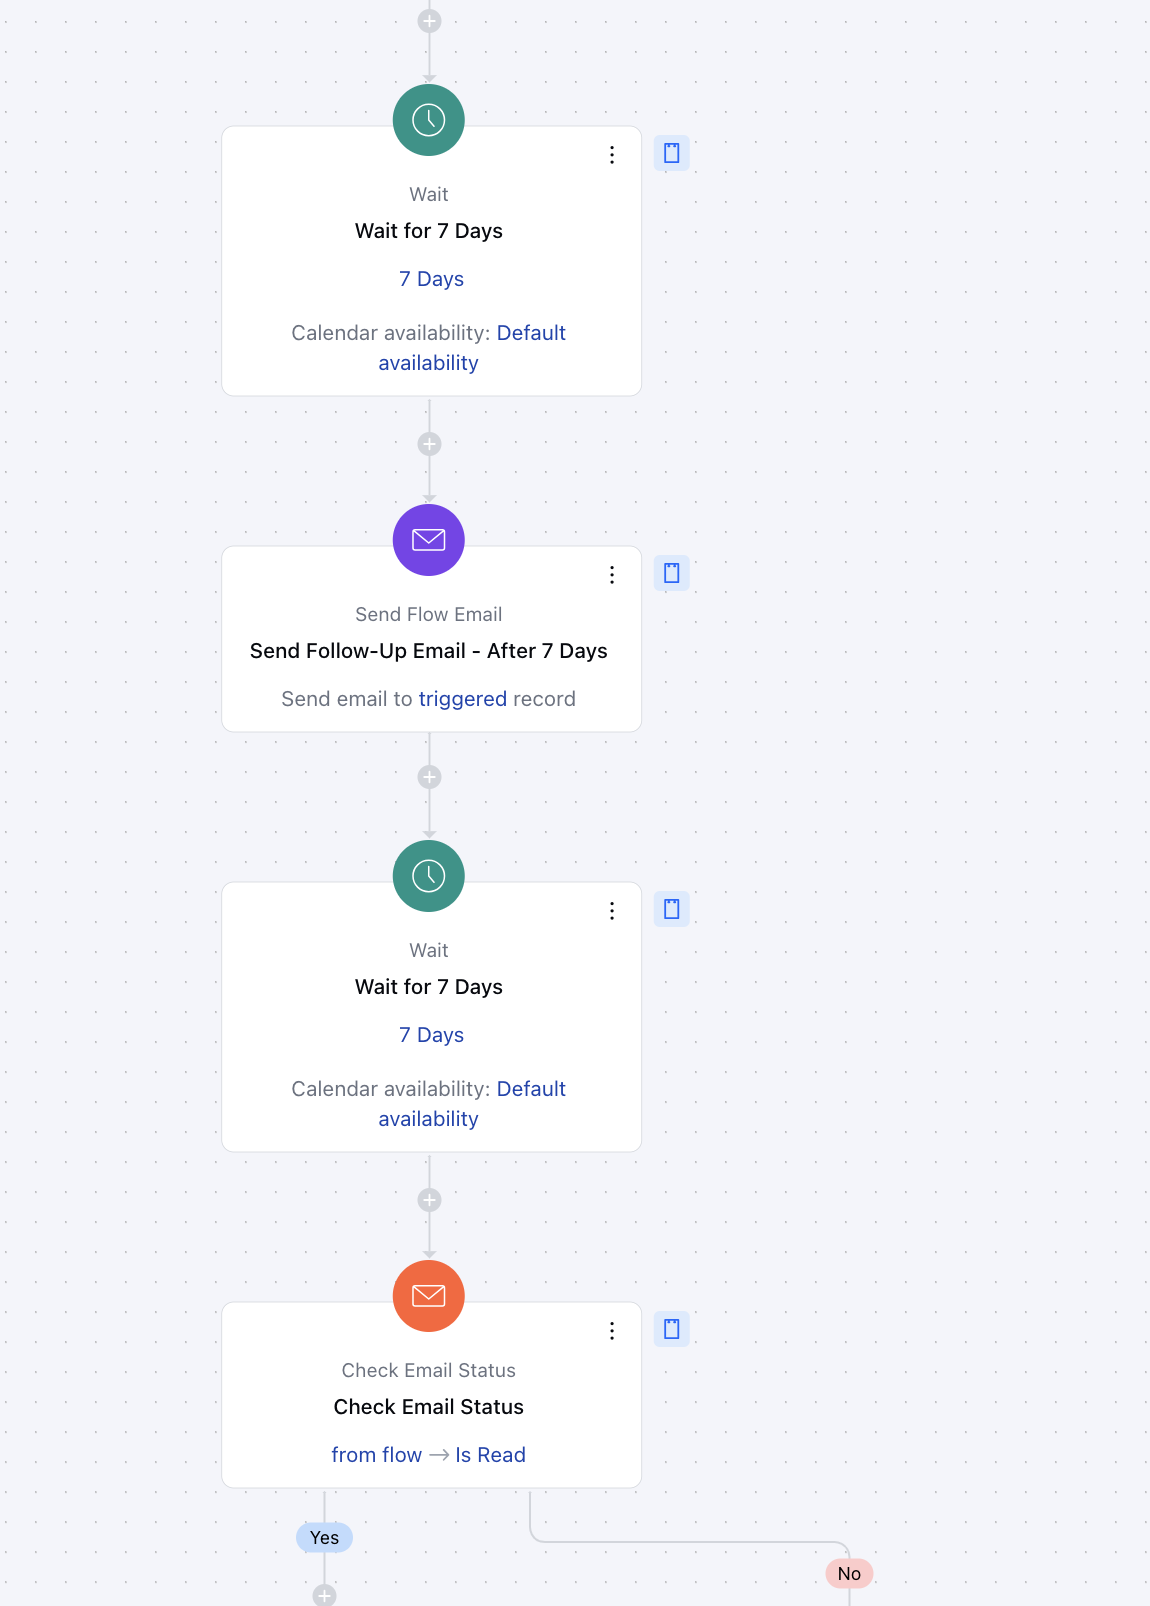
Task: Open three-dot menu on the Wait card preceding Check Email Status
Action: [x=612, y=911]
